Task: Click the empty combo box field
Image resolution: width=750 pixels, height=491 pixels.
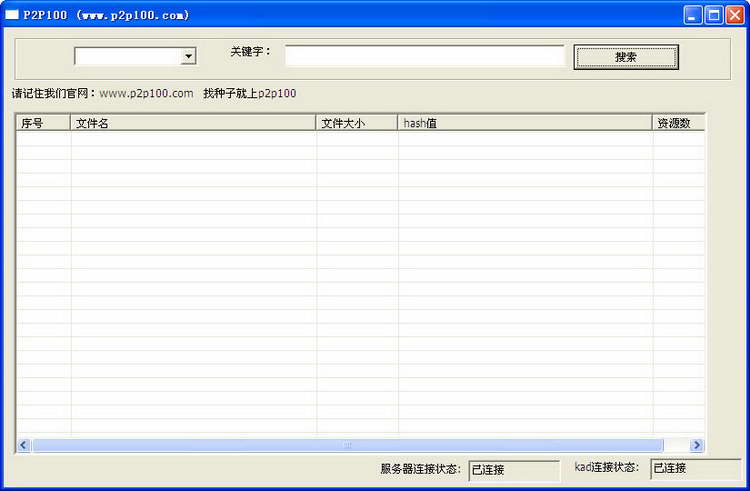Action: click(127, 57)
